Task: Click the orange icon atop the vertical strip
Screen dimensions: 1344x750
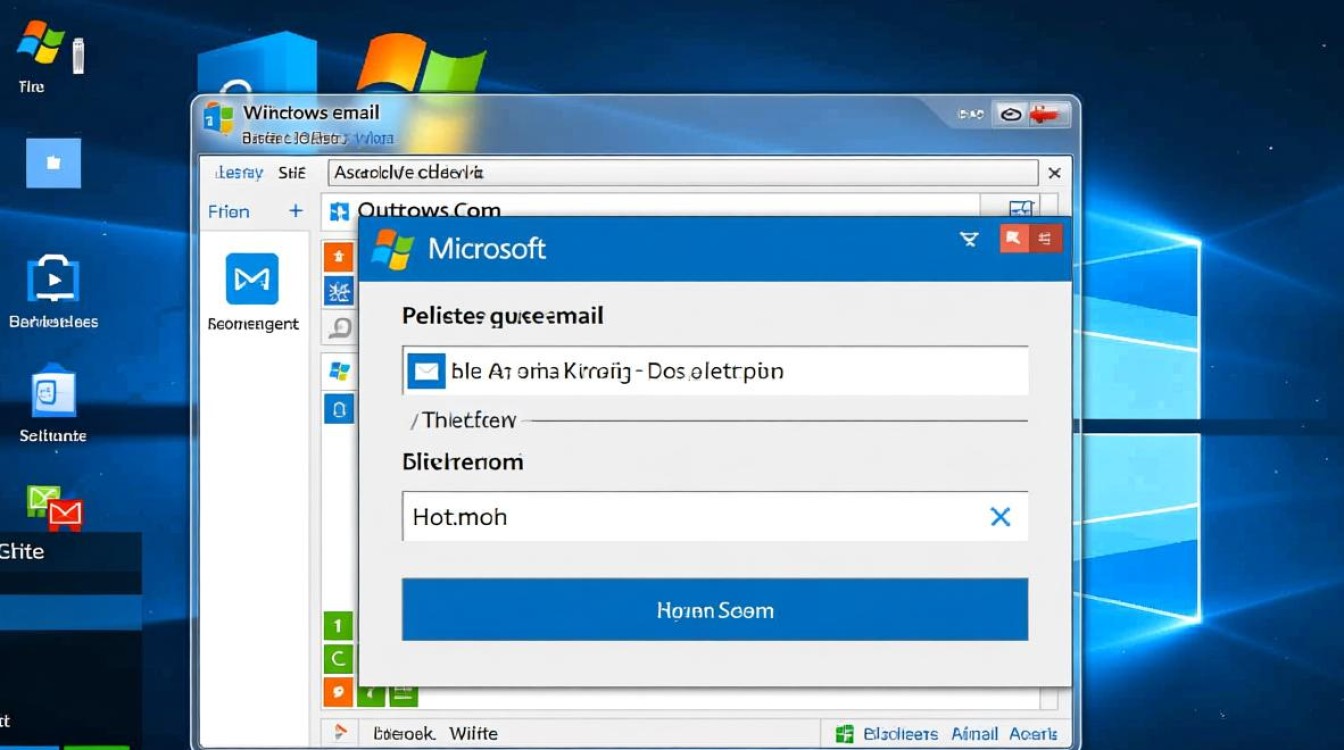Action: (x=339, y=257)
